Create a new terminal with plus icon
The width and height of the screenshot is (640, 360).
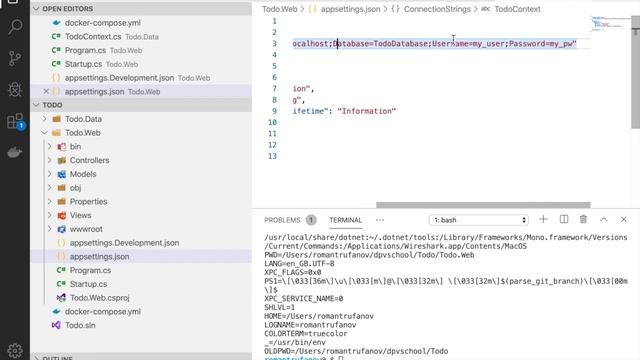[543, 220]
